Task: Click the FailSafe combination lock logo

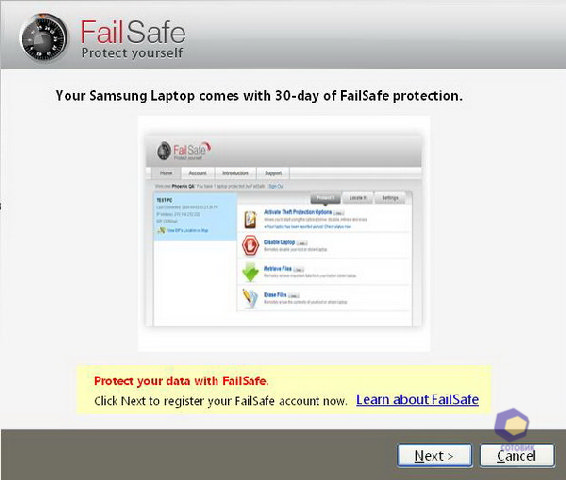Action: click(x=44, y=38)
